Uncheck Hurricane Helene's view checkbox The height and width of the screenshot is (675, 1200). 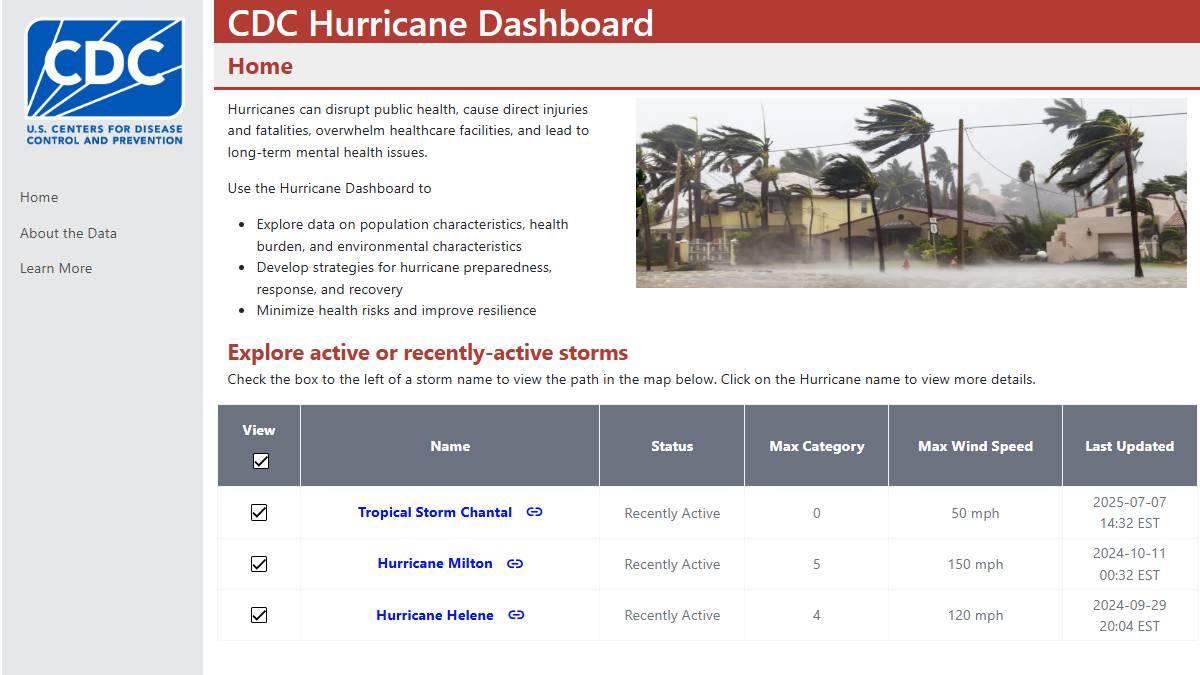click(x=259, y=615)
